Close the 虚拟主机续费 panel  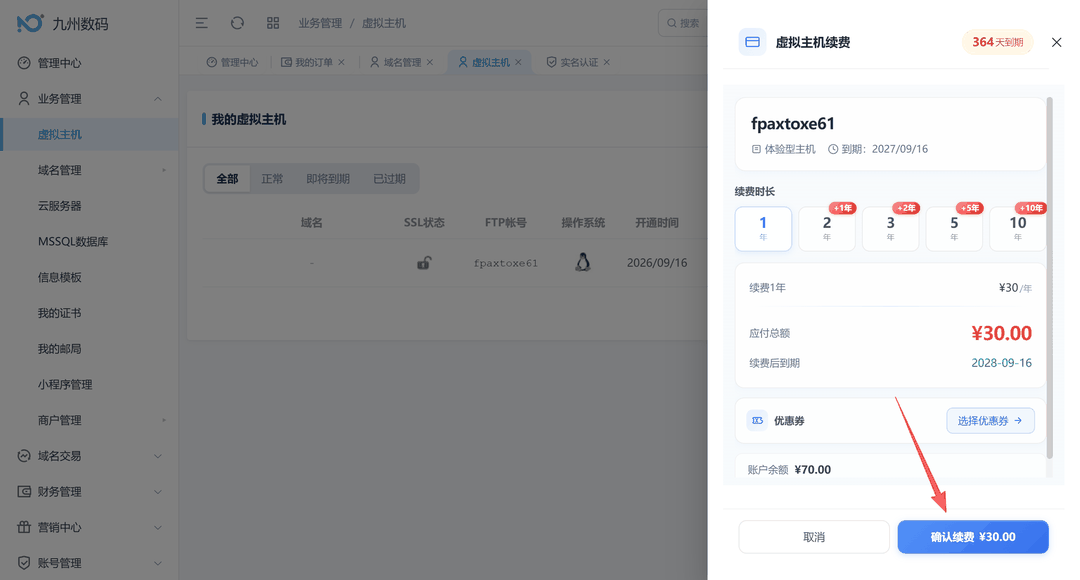(1056, 42)
